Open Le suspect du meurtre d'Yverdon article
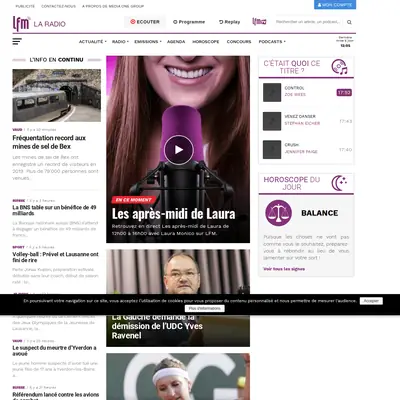The width and height of the screenshot is (400, 400). tap(54, 350)
